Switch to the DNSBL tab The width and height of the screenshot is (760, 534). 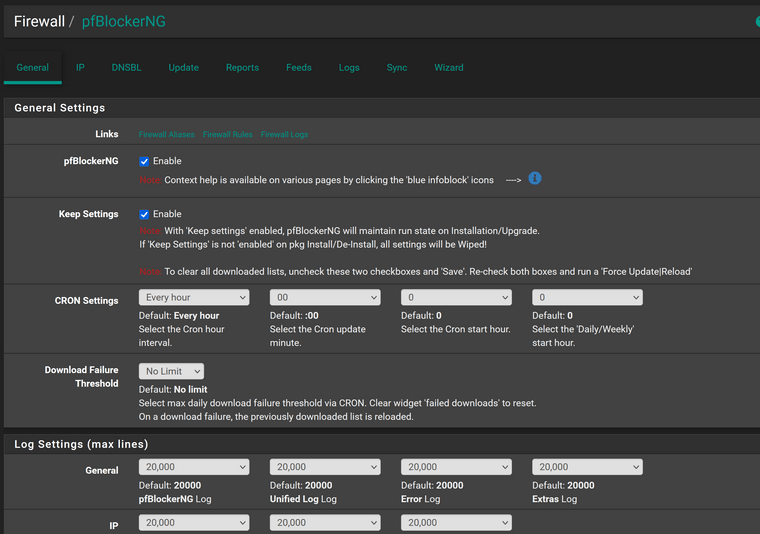(127, 67)
